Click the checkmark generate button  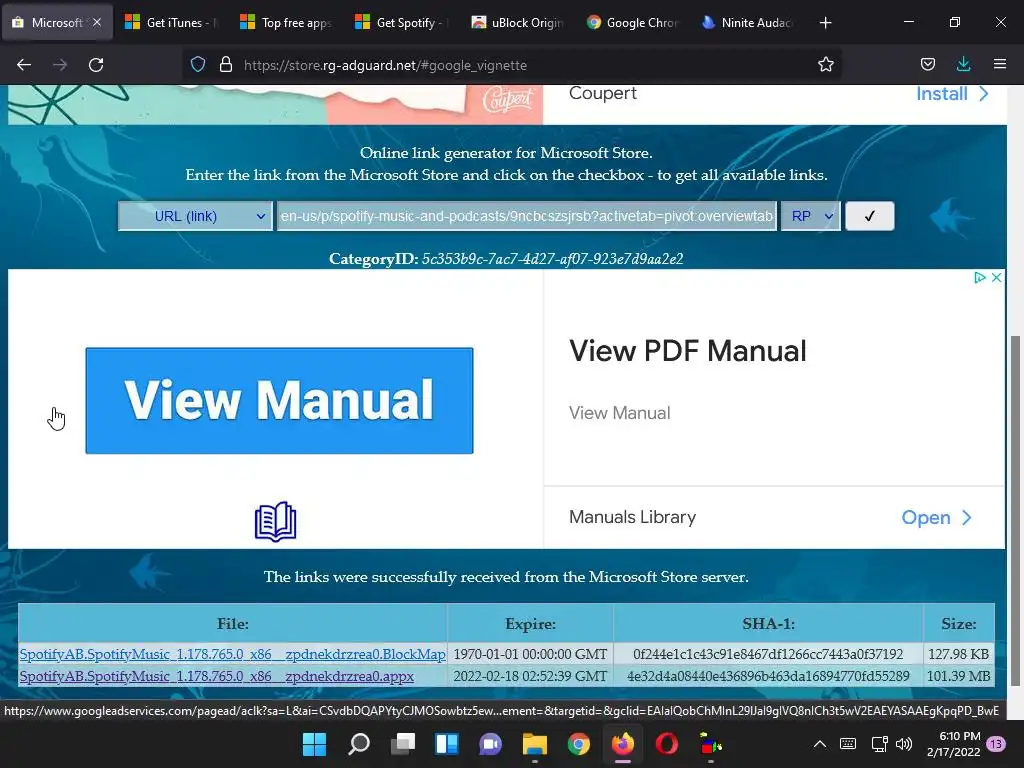click(869, 216)
